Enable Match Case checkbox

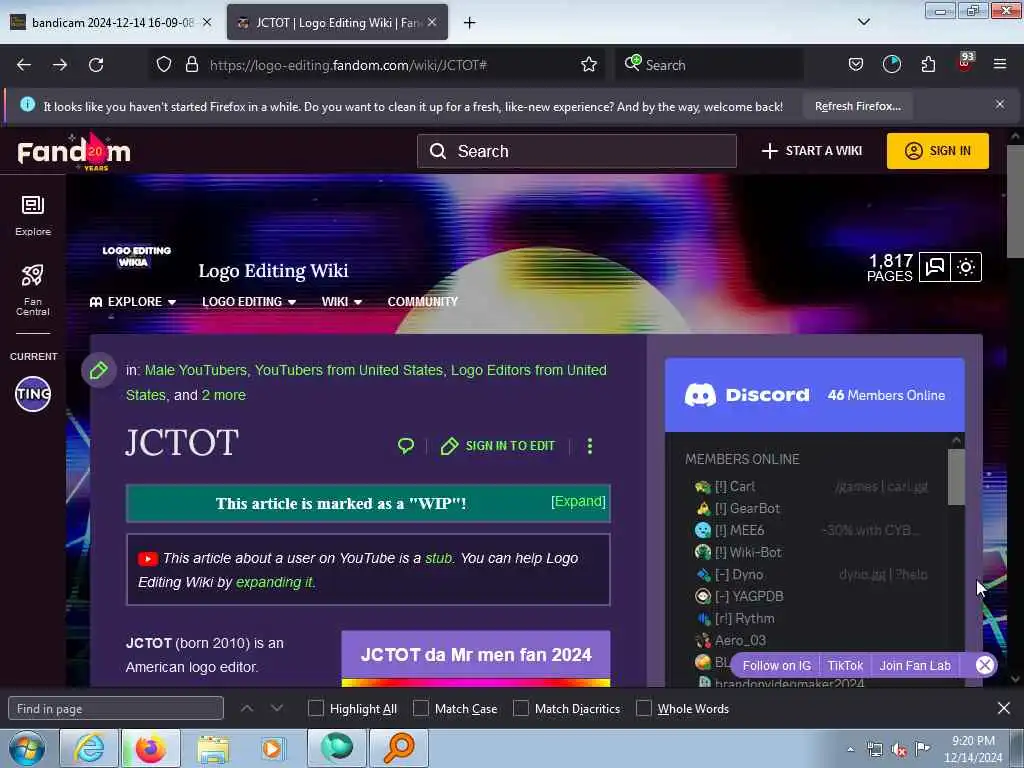pyautogui.click(x=421, y=709)
